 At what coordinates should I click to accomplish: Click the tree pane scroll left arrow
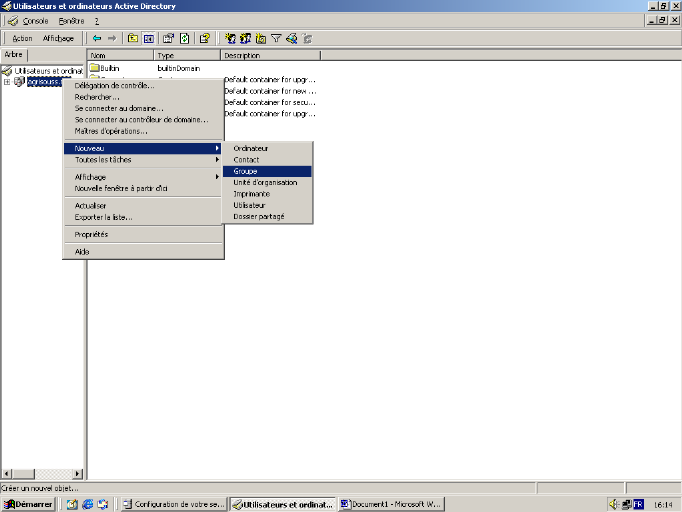pos(7,474)
